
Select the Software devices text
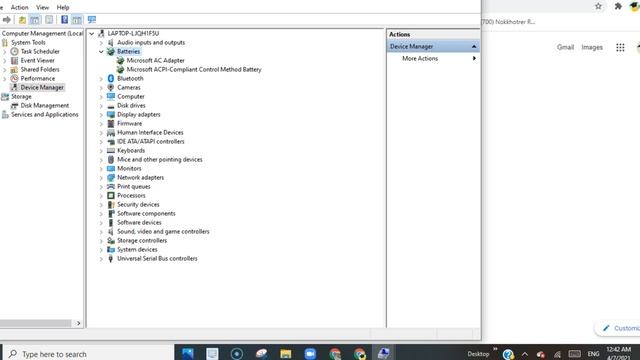(139, 222)
